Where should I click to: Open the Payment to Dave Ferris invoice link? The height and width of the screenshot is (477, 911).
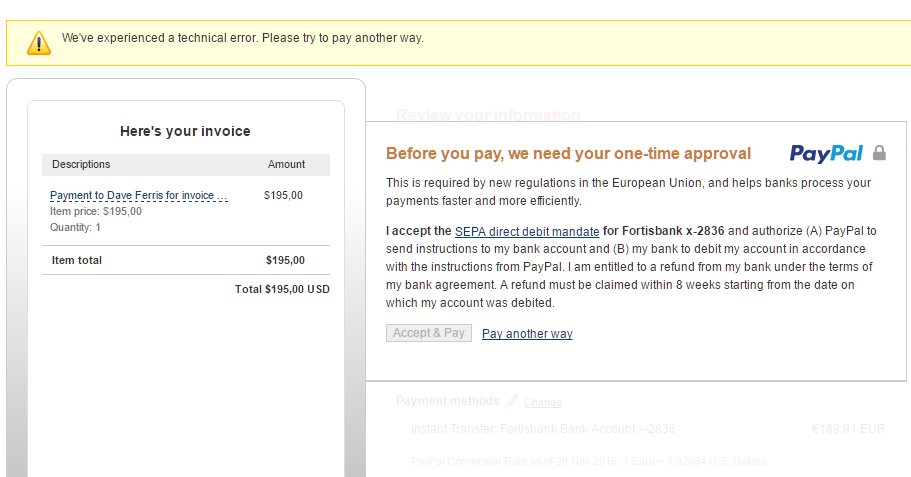[139, 196]
